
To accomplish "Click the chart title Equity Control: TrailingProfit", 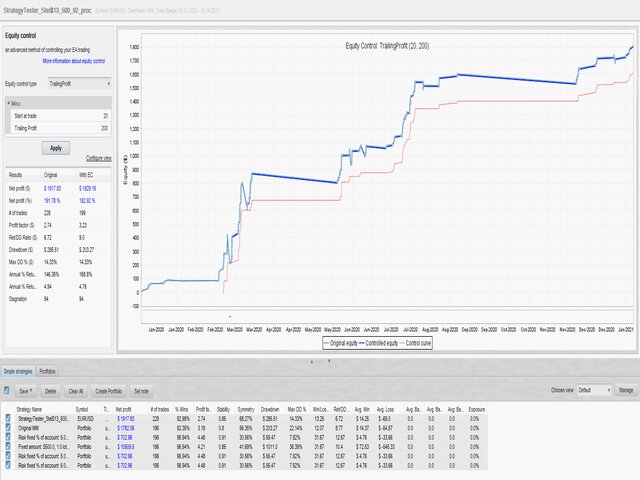I will point(387,46).
